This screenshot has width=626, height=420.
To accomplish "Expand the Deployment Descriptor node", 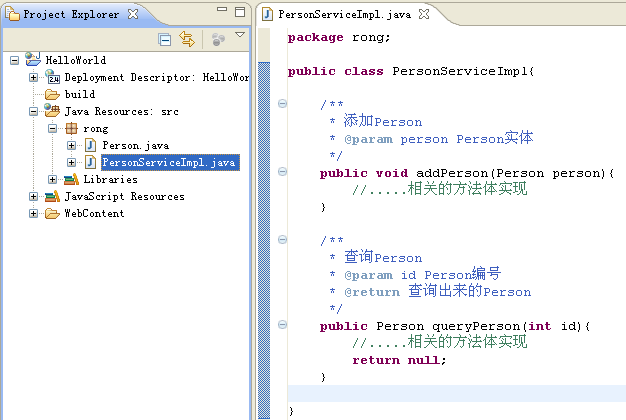I will (34, 77).
